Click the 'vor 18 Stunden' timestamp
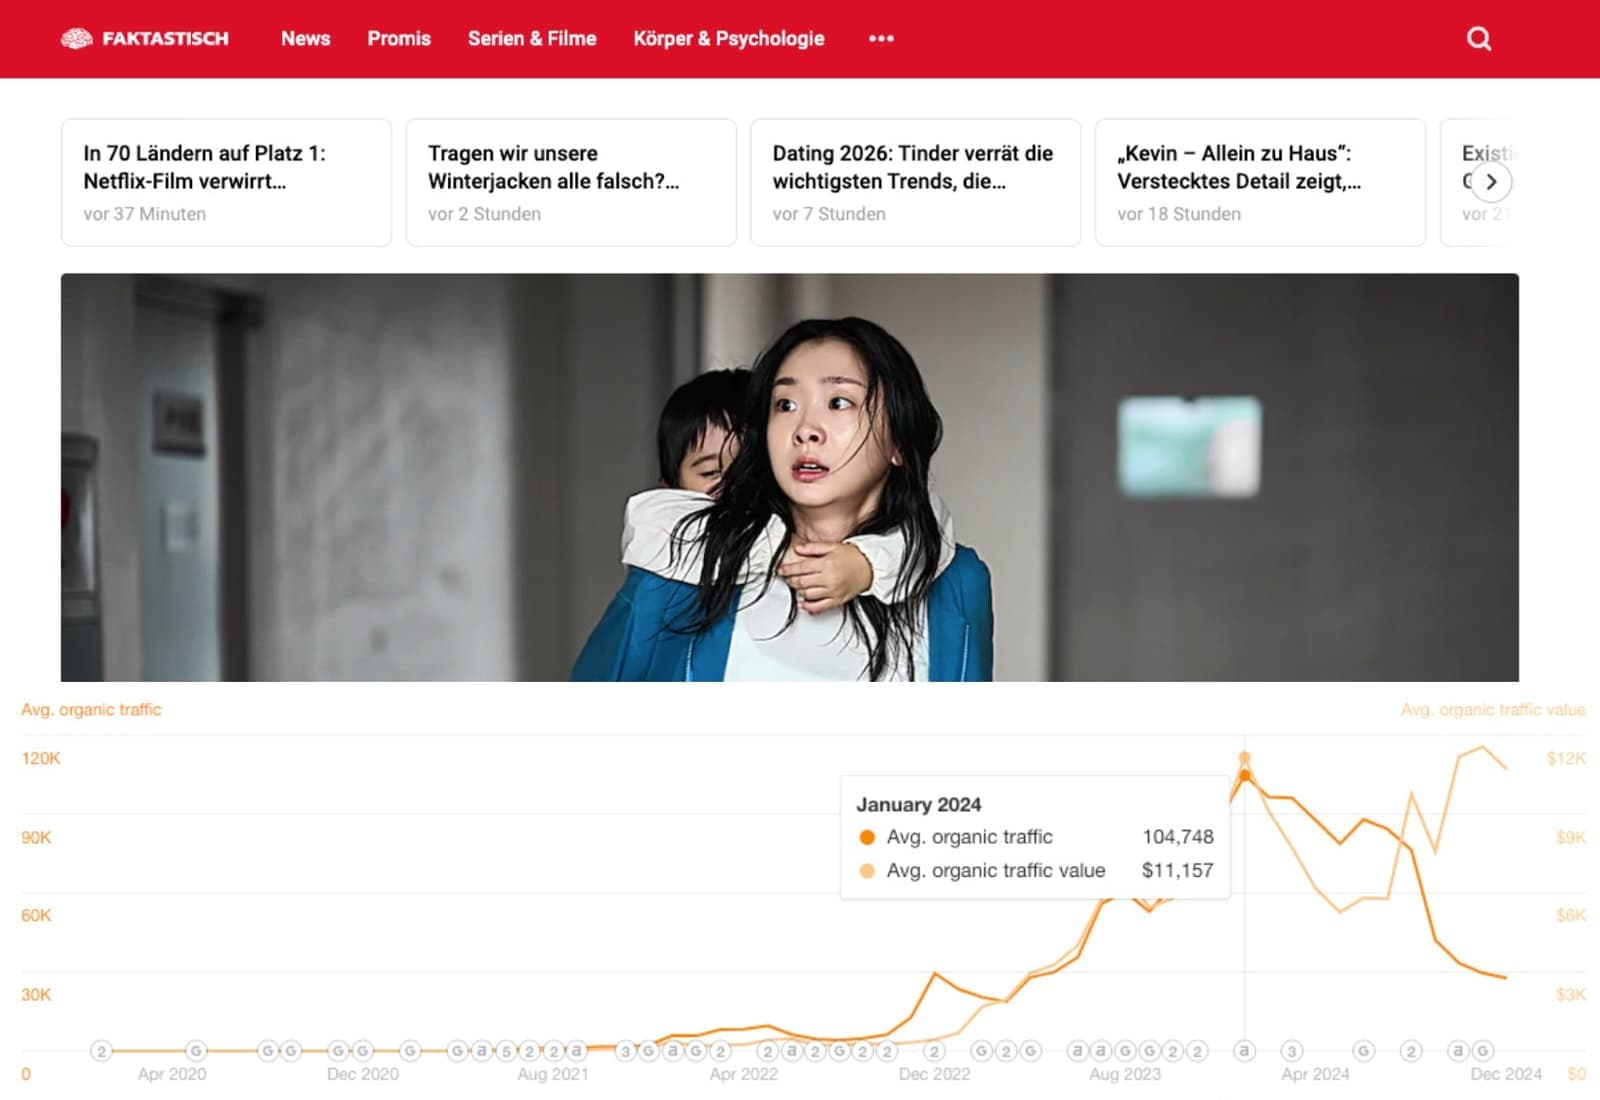This screenshot has width=1600, height=1100. 1179,214
